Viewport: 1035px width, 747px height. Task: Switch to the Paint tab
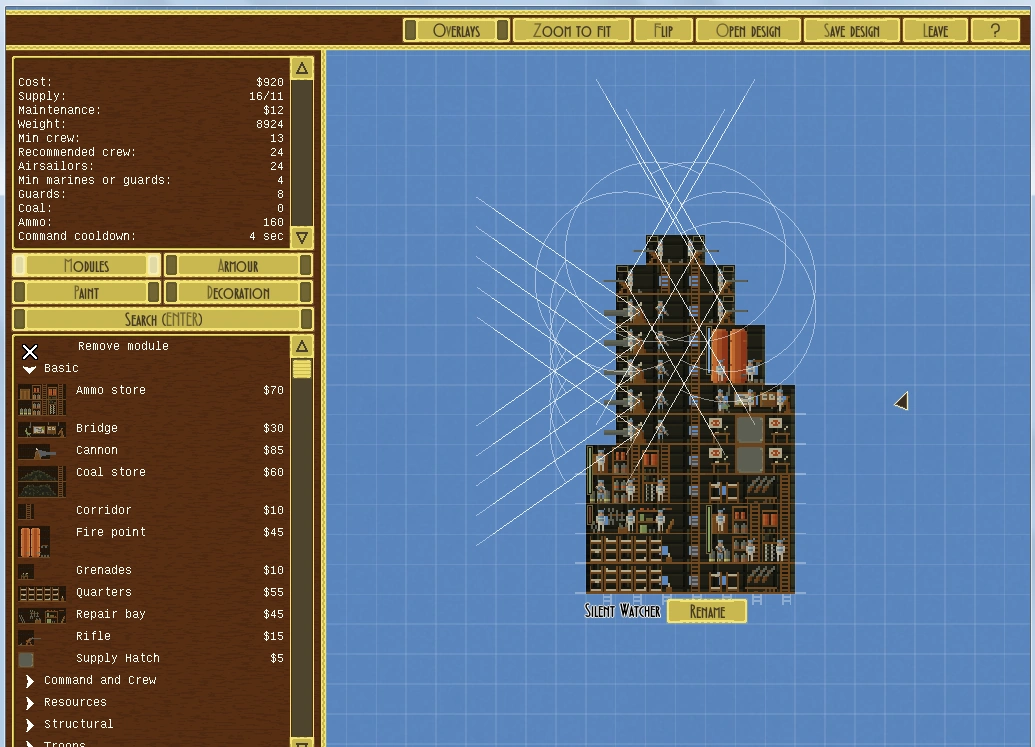(86, 293)
